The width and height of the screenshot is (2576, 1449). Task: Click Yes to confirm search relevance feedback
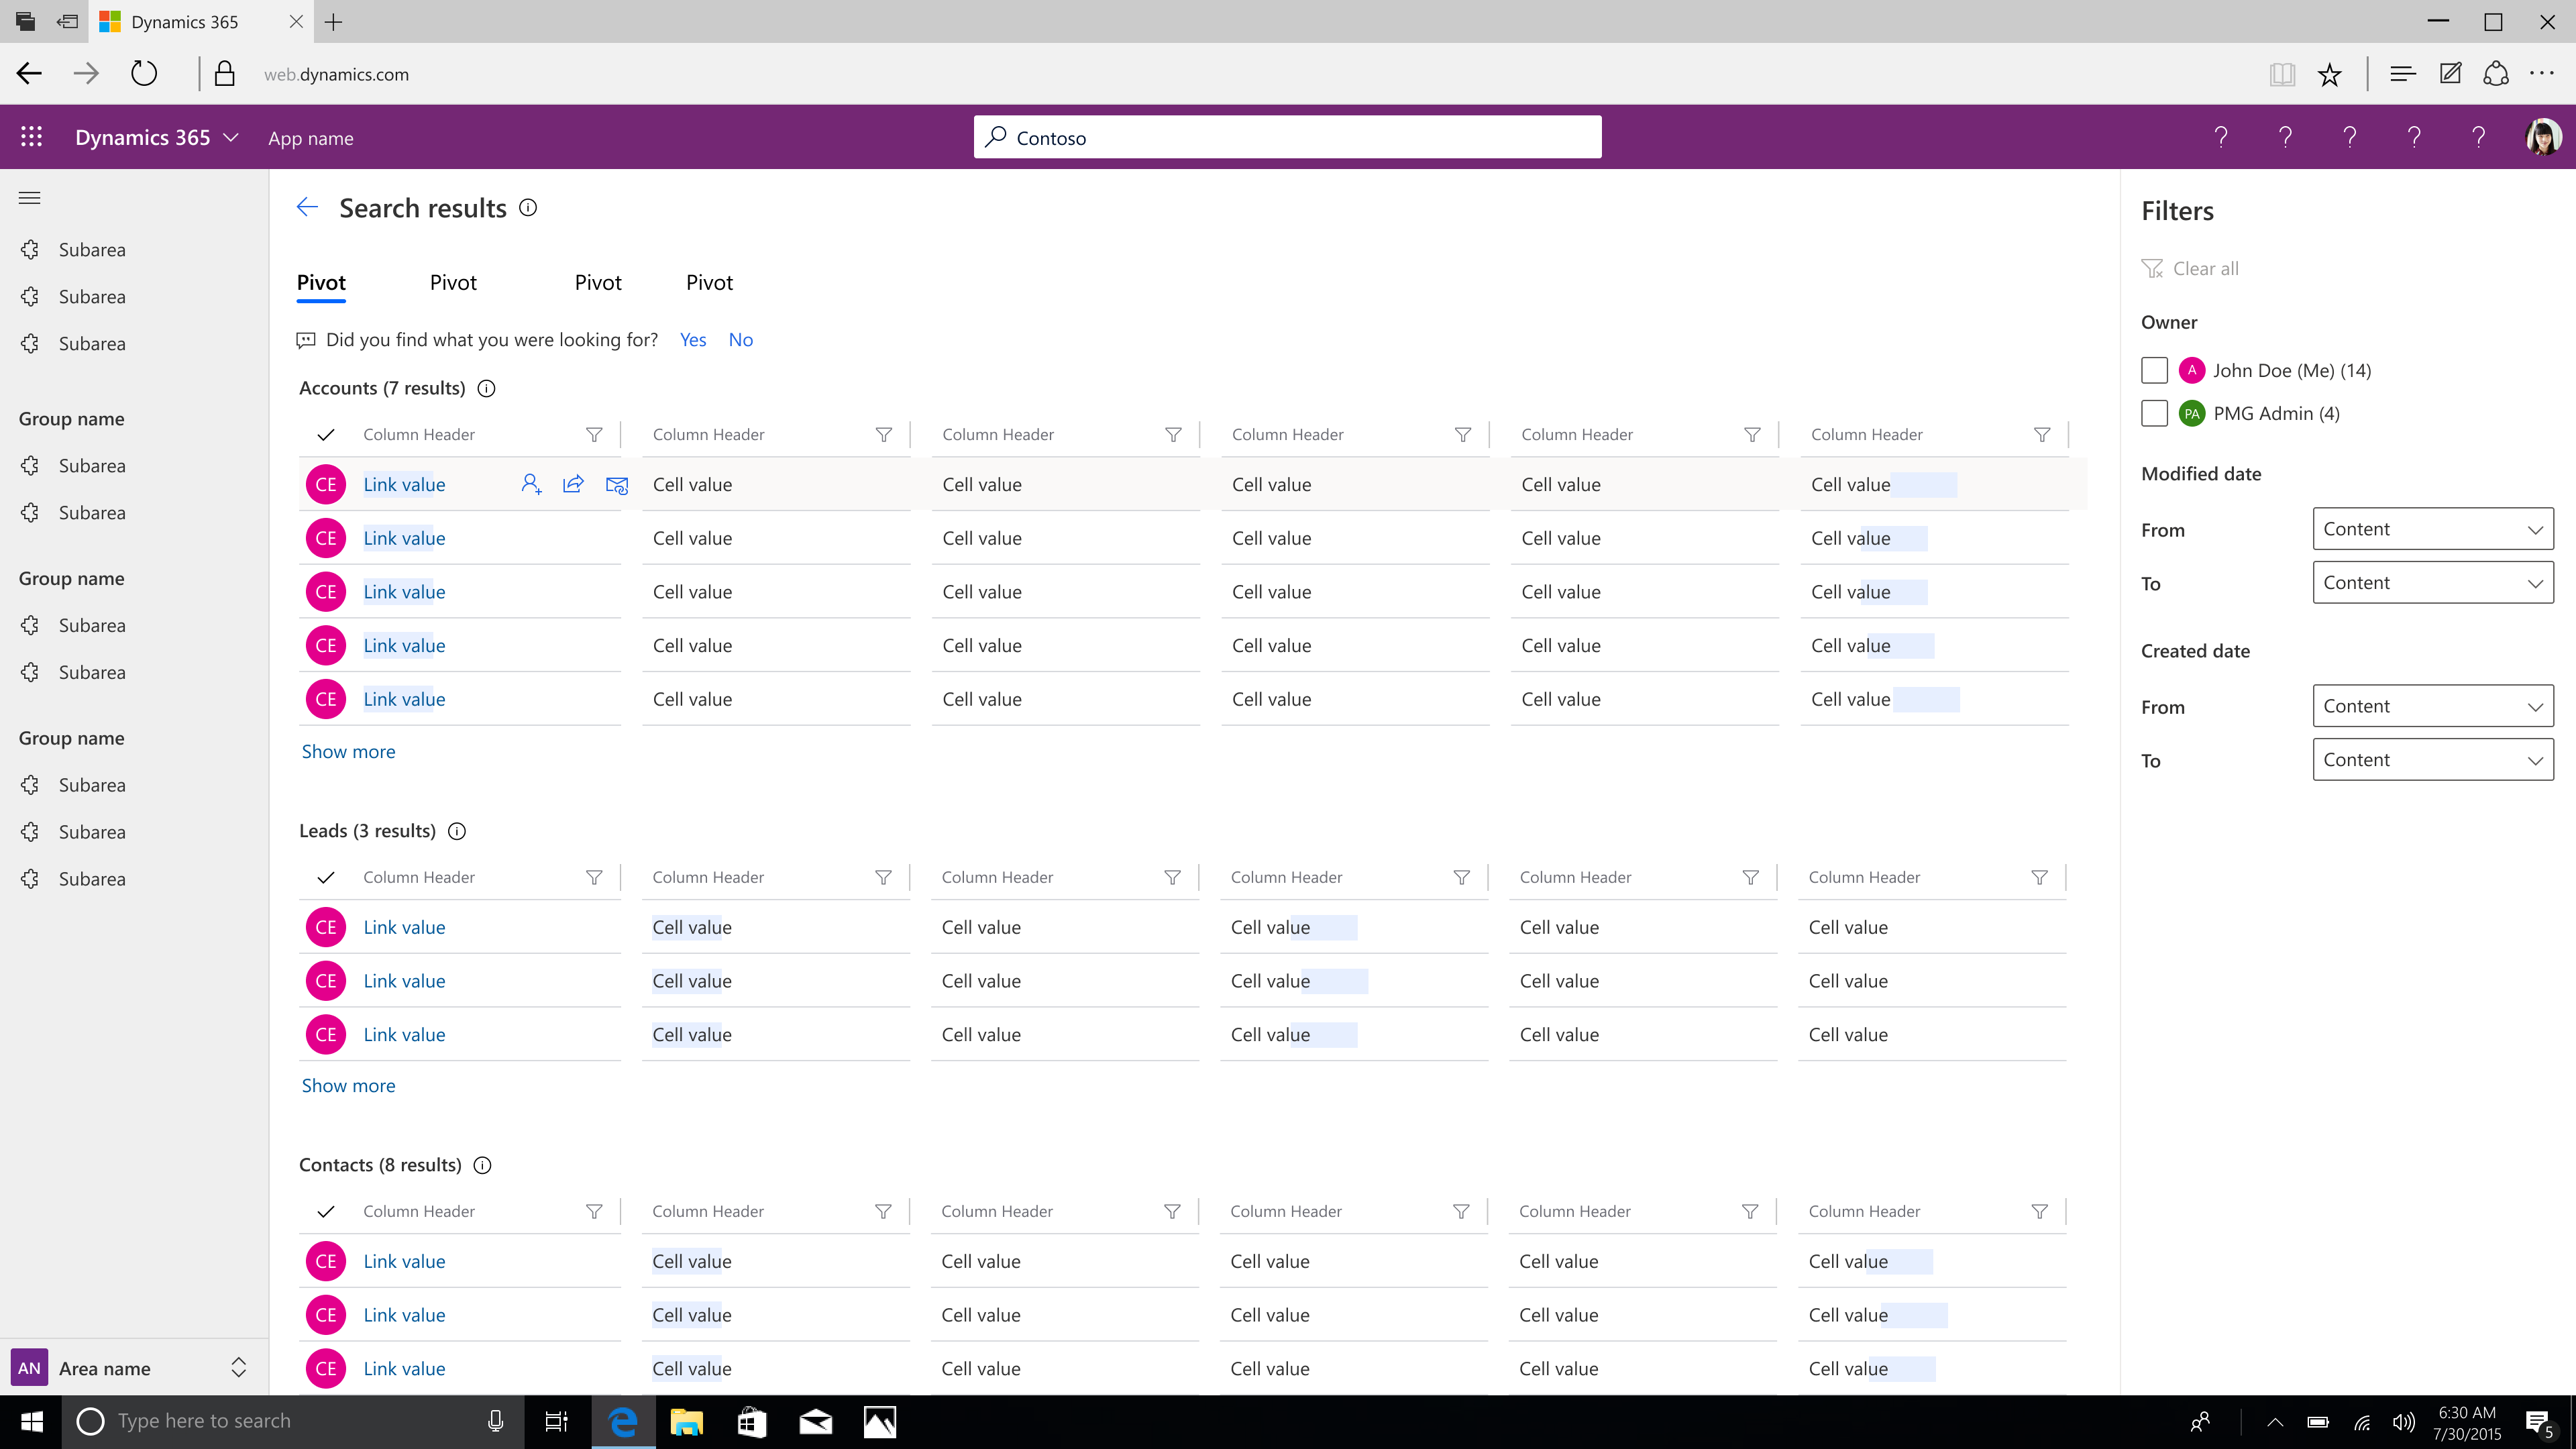coord(692,339)
